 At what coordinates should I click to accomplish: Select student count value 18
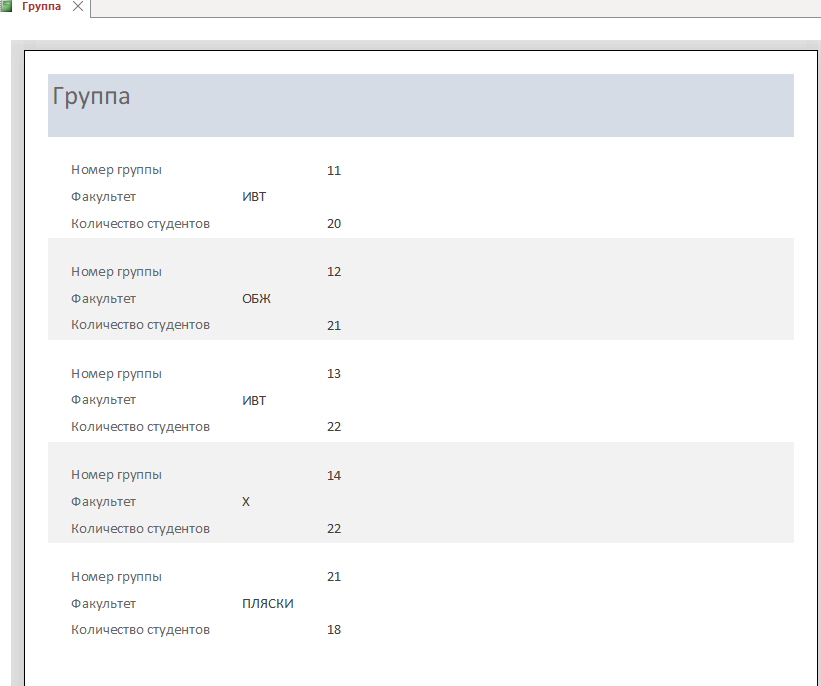click(x=334, y=630)
